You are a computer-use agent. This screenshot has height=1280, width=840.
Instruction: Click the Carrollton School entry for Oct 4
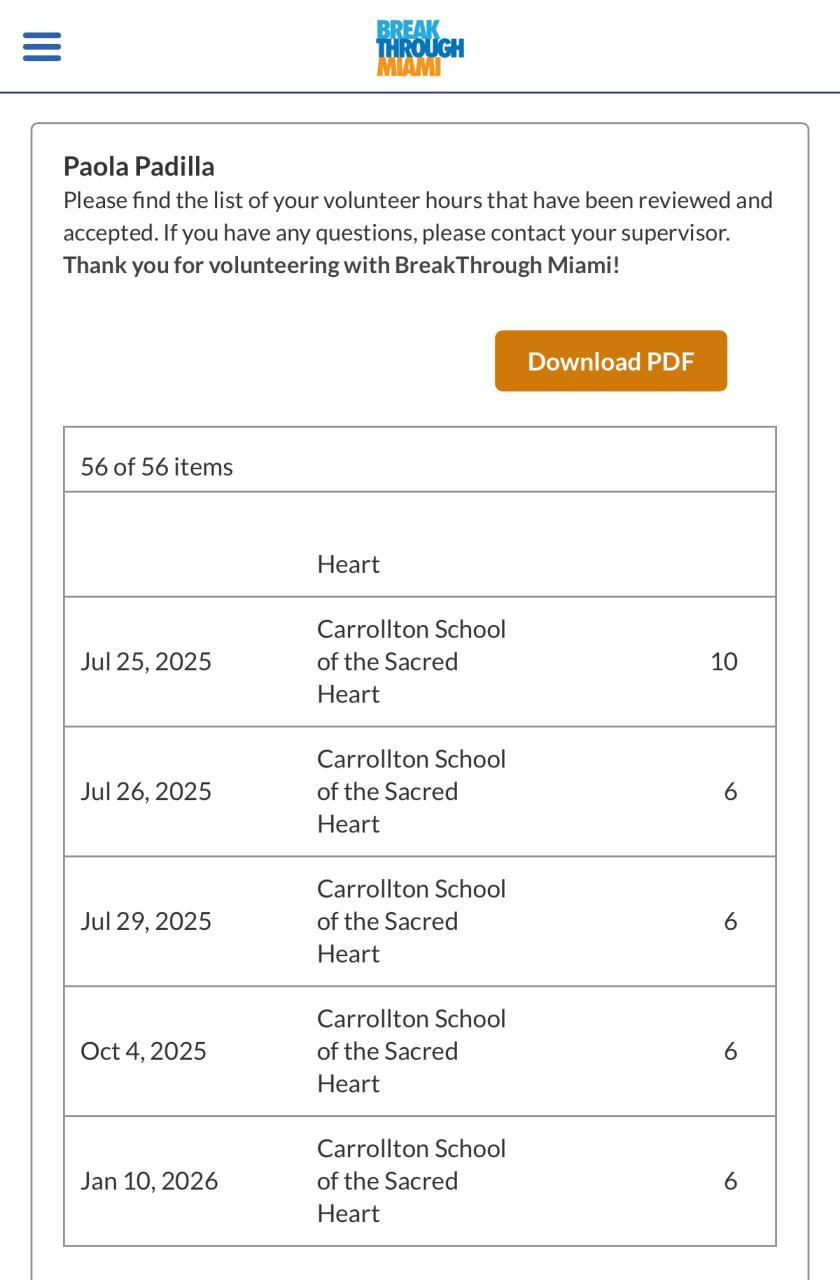[411, 1052]
